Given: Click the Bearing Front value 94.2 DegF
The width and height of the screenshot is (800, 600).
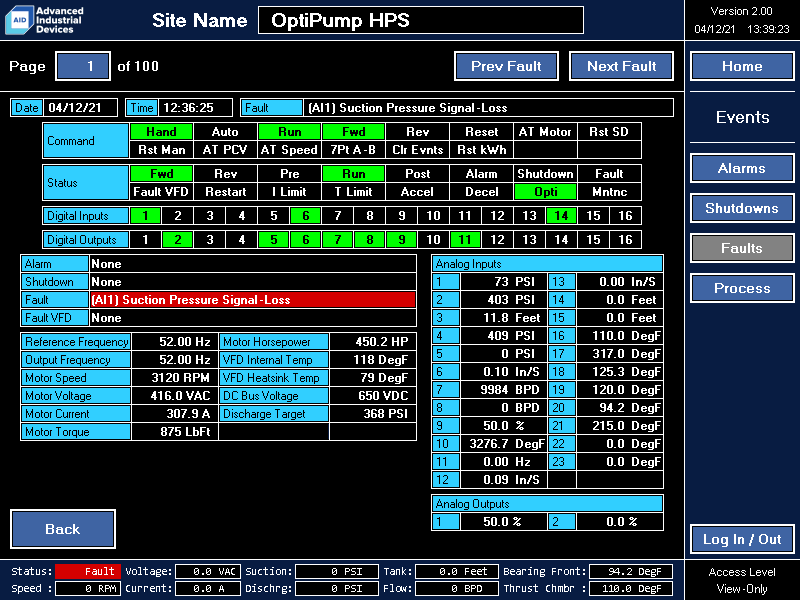Looking at the screenshot, I should (631, 571).
